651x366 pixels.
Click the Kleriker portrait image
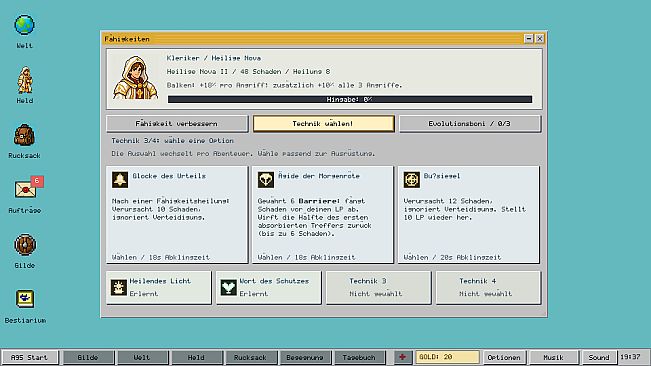pos(135,78)
